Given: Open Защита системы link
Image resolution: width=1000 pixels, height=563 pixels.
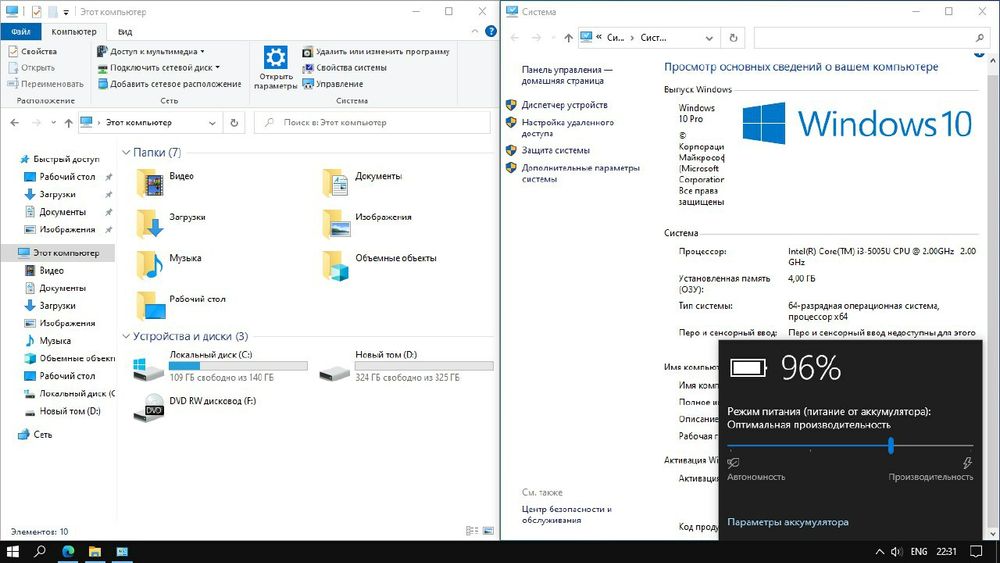Looking at the screenshot, I should pyautogui.click(x=555, y=150).
